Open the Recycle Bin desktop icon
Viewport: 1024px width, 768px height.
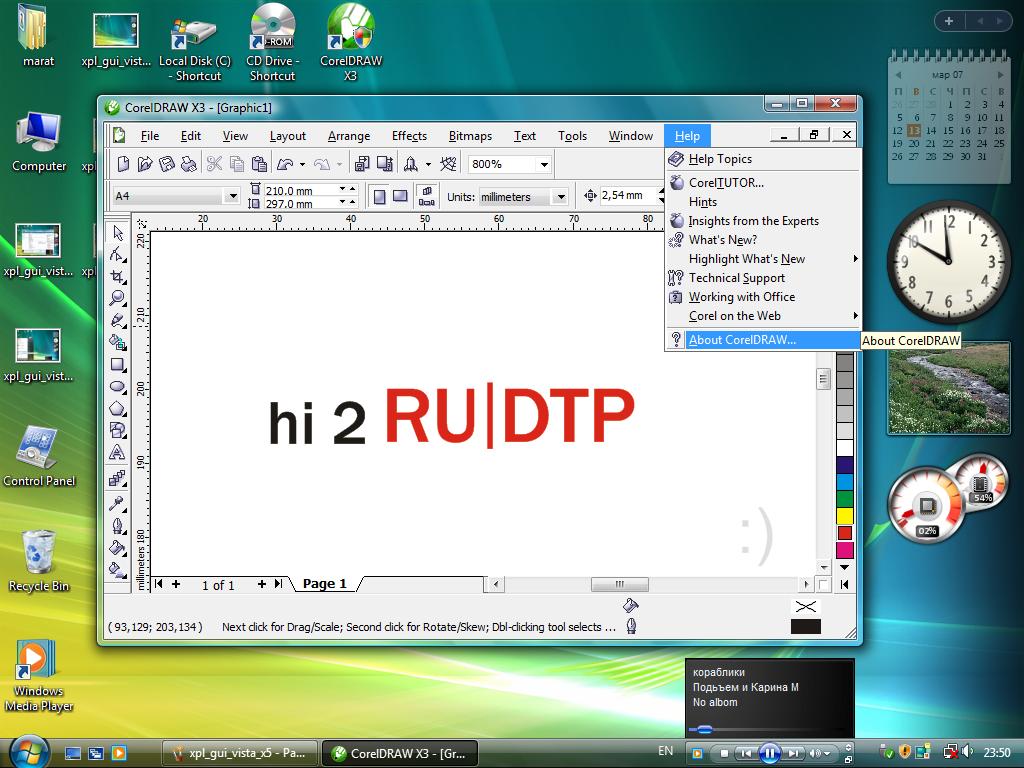point(39,561)
